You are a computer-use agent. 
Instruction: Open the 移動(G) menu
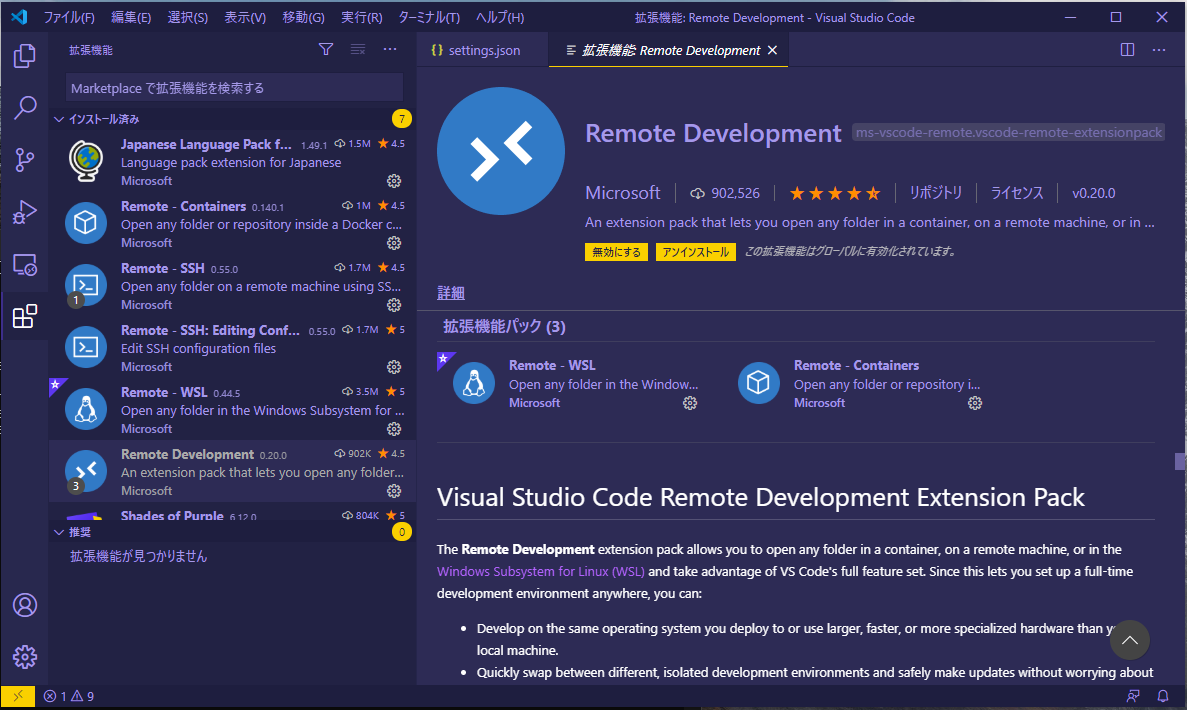[304, 17]
